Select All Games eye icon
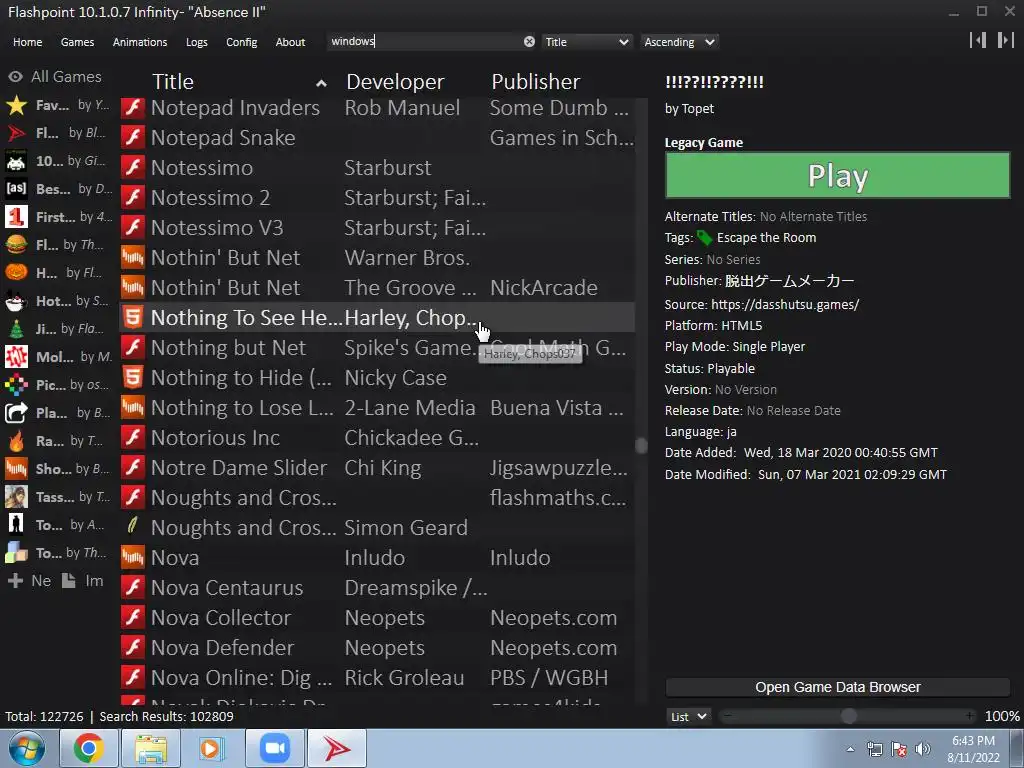Screen dimensions: 1024x768 point(15,77)
